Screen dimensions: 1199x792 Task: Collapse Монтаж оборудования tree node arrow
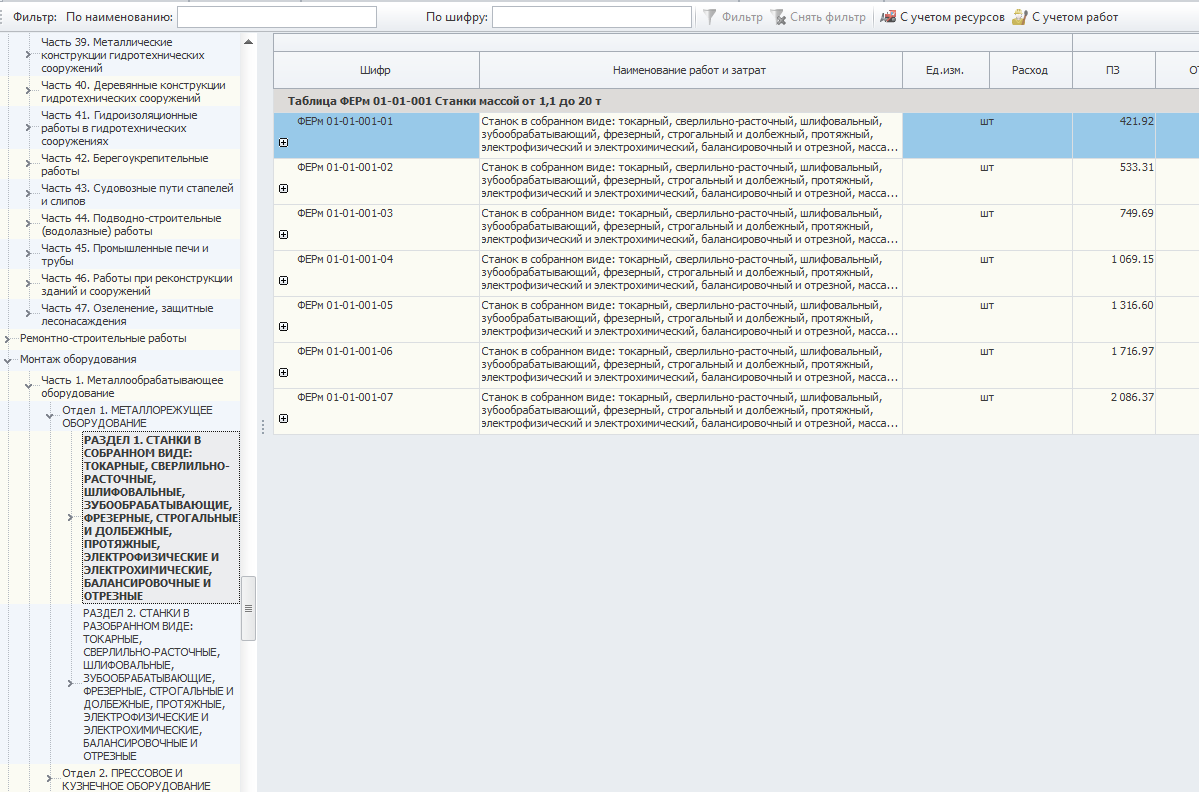8,359
